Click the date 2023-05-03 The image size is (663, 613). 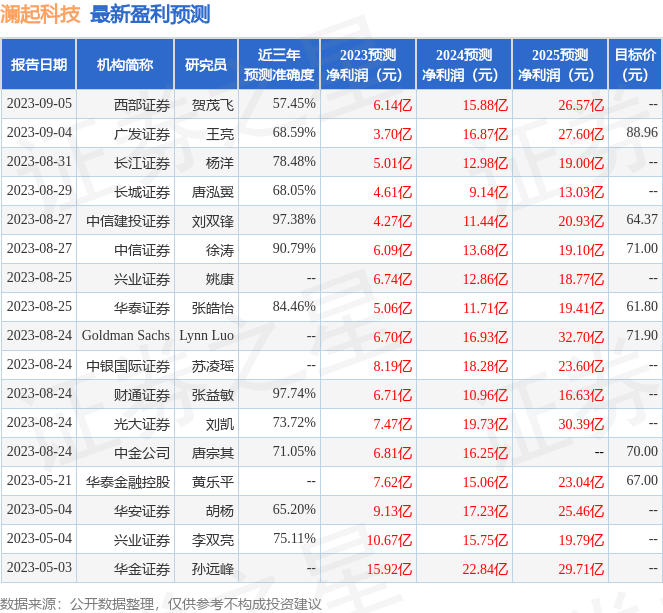pos(39,568)
